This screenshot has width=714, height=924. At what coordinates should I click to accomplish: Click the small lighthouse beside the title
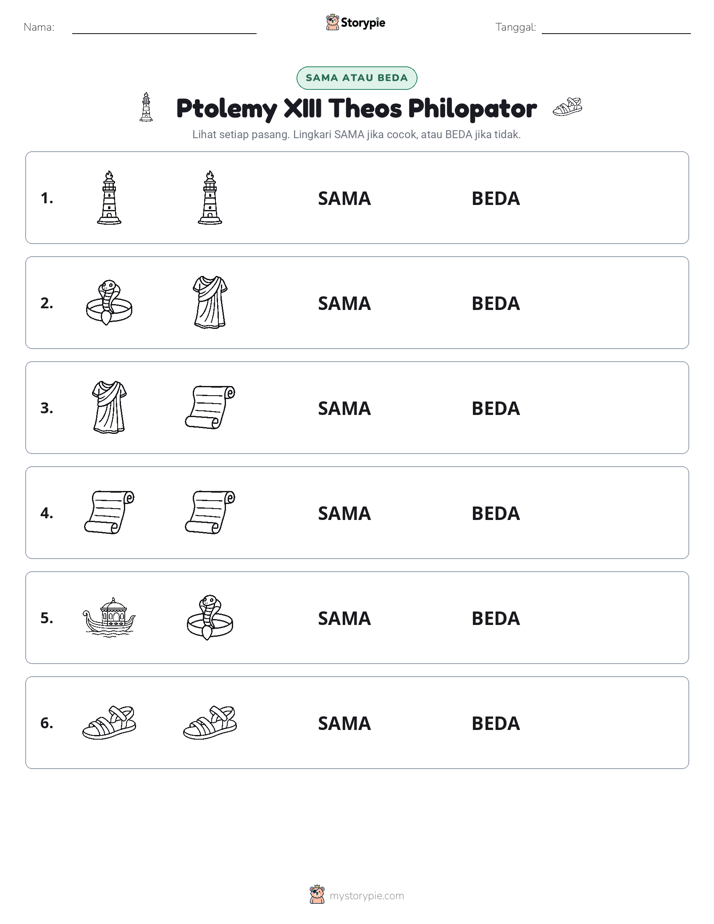(x=146, y=107)
